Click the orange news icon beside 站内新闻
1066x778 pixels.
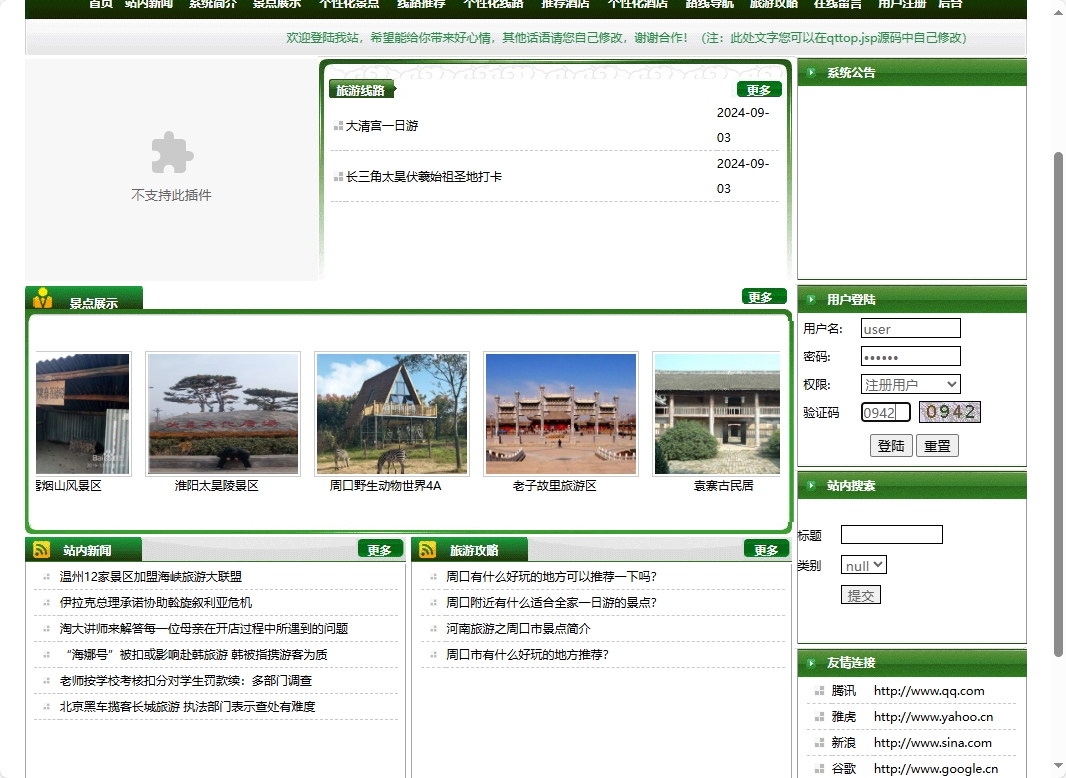pyautogui.click(x=41, y=549)
